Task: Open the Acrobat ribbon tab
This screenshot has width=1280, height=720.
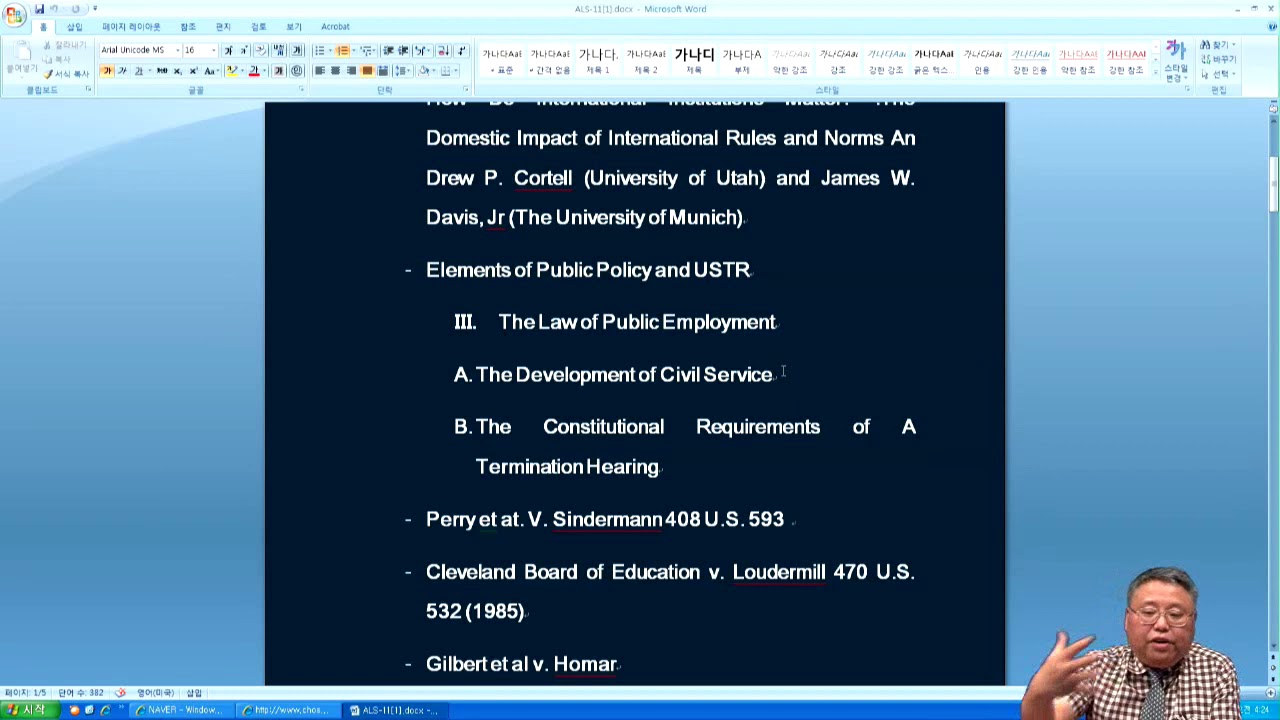Action: tap(335, 27)
